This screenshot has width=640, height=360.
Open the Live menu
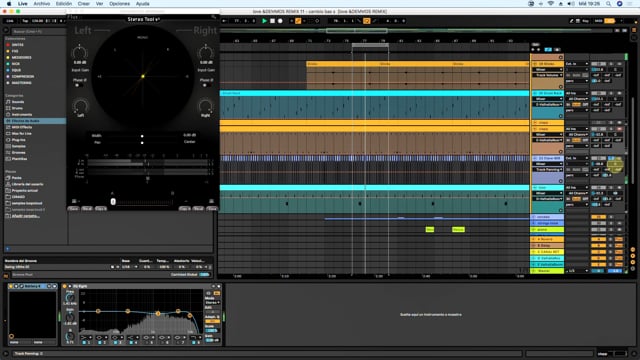point(22,4)
